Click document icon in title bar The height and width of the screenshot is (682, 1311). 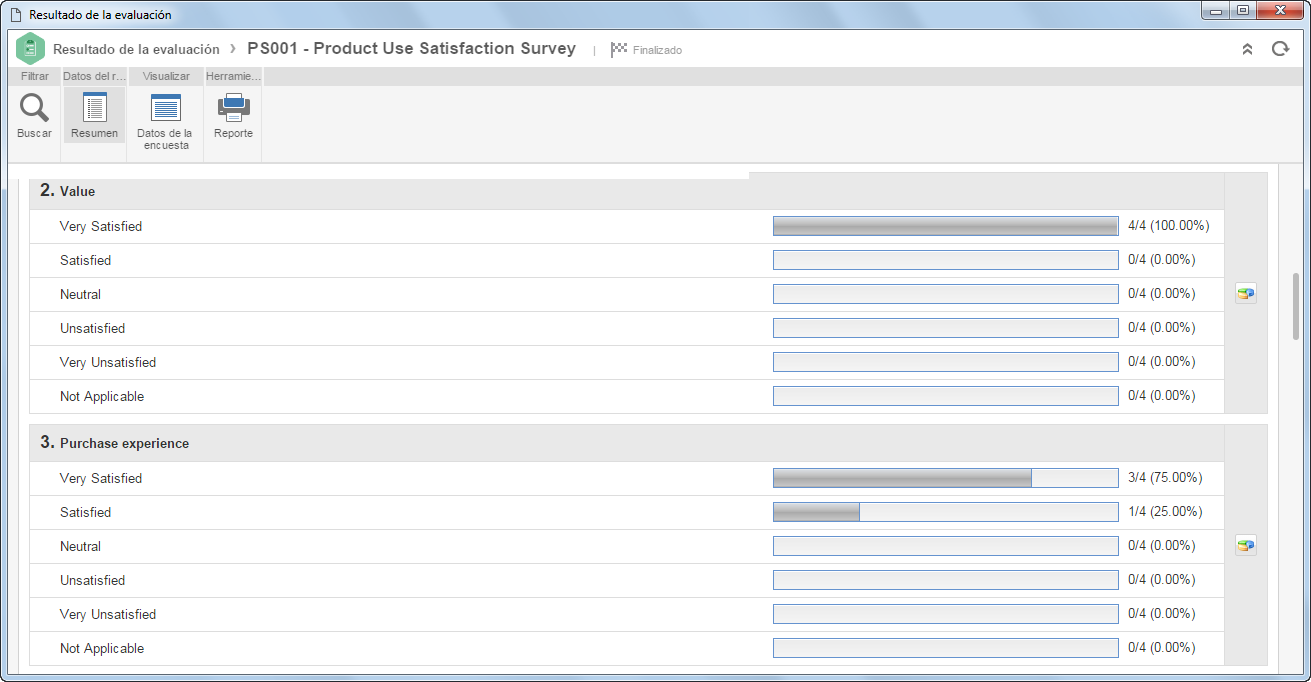(14, 15)
